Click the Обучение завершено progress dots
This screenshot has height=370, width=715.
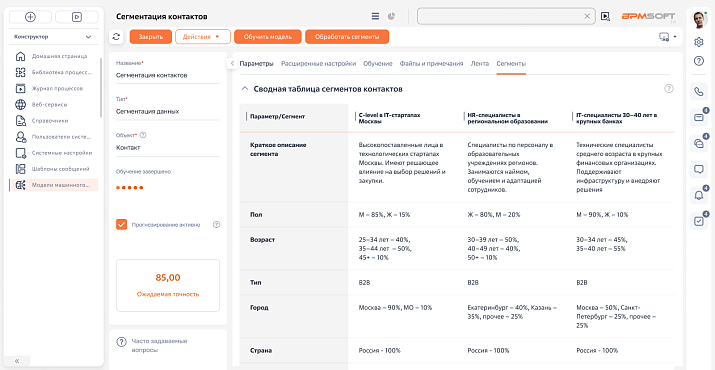[x=130, y=188]
